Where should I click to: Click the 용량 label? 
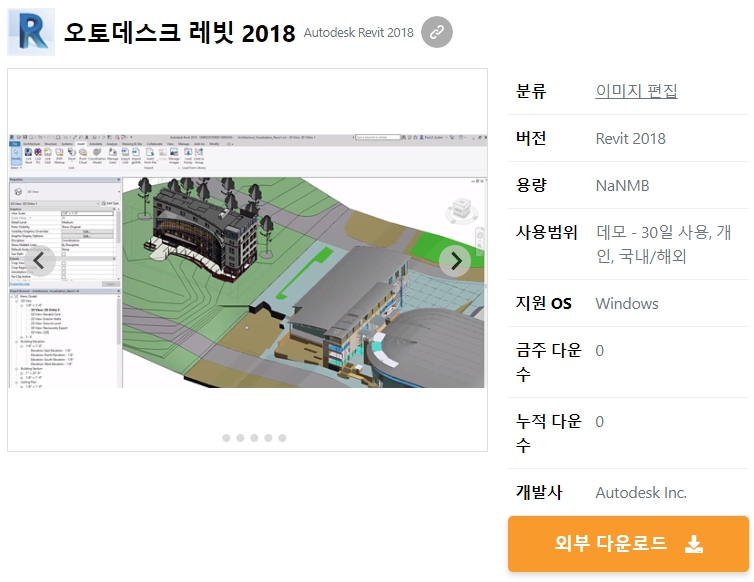pyautogui.click(x=531, y=186)
